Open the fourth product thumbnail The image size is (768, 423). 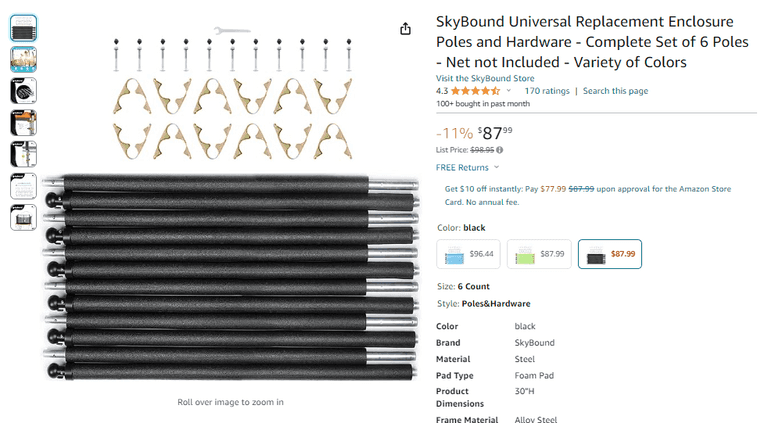pyautogui.click(x=24, y=122)
